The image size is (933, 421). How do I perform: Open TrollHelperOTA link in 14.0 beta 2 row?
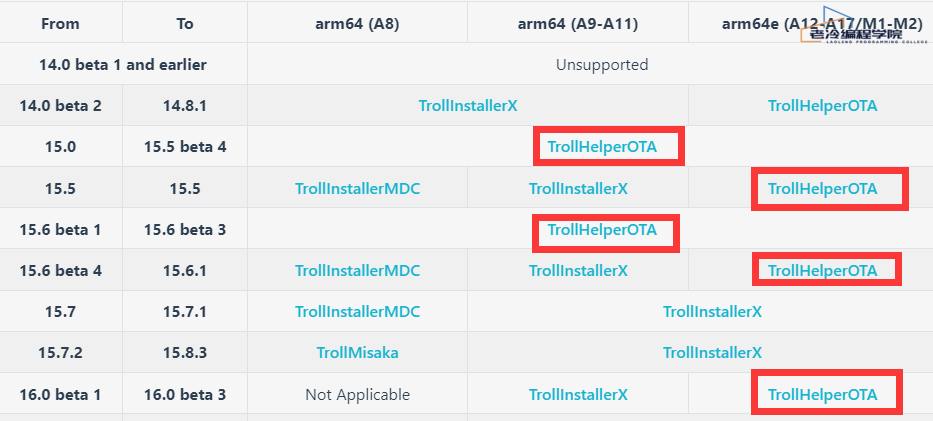click(822, 105)
